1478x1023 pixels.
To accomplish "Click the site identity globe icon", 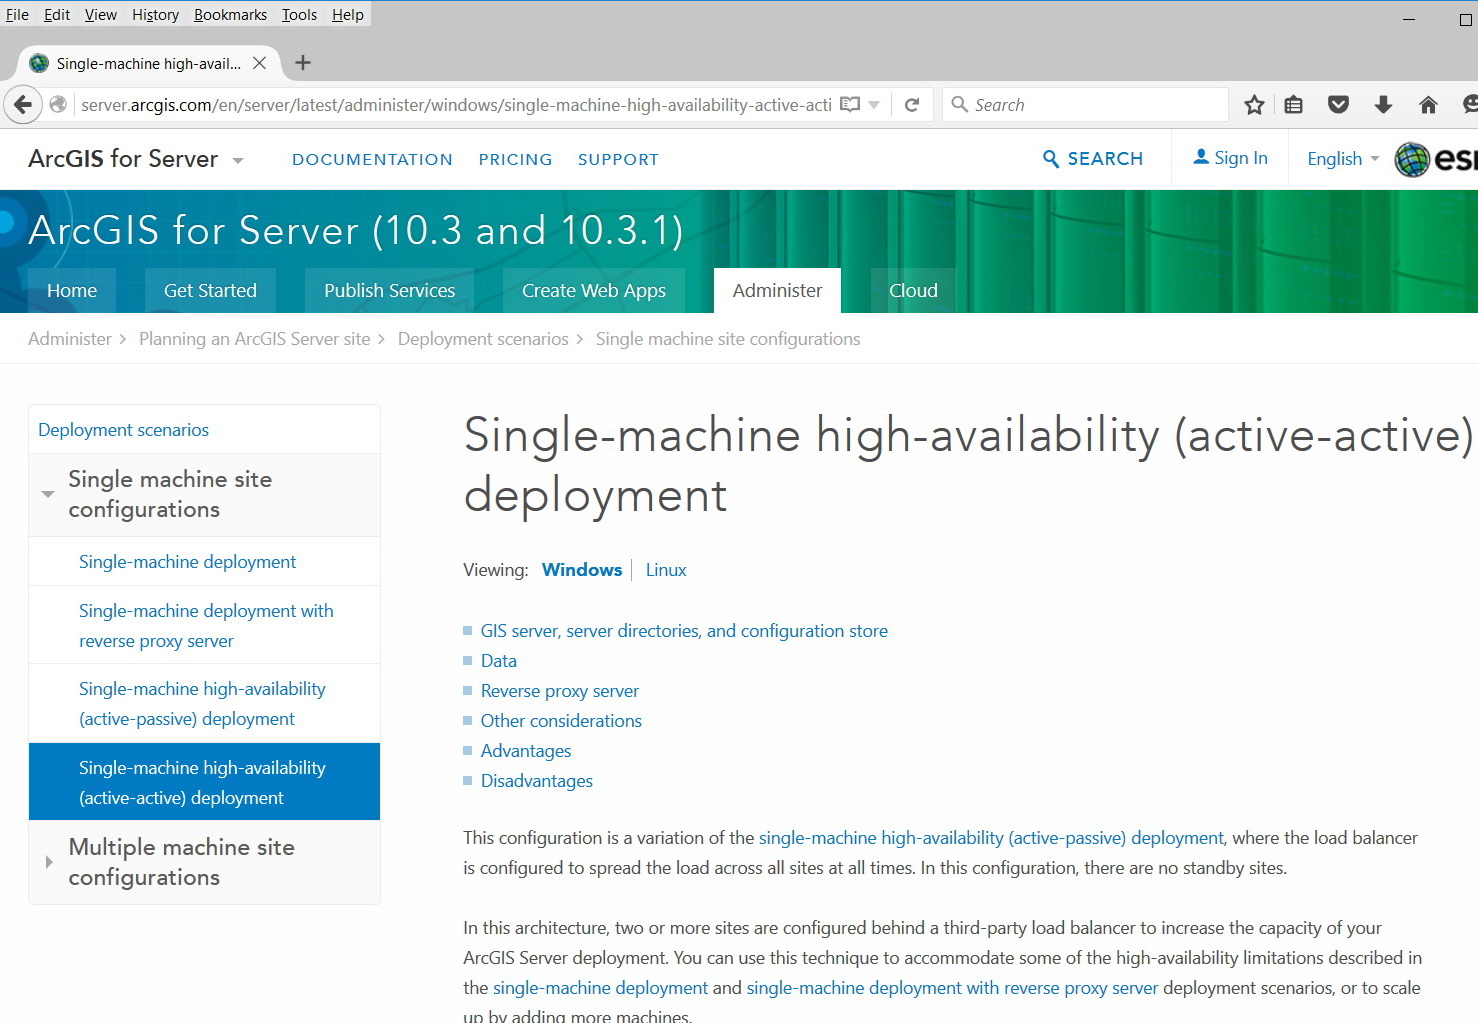I will coord(58,104).
